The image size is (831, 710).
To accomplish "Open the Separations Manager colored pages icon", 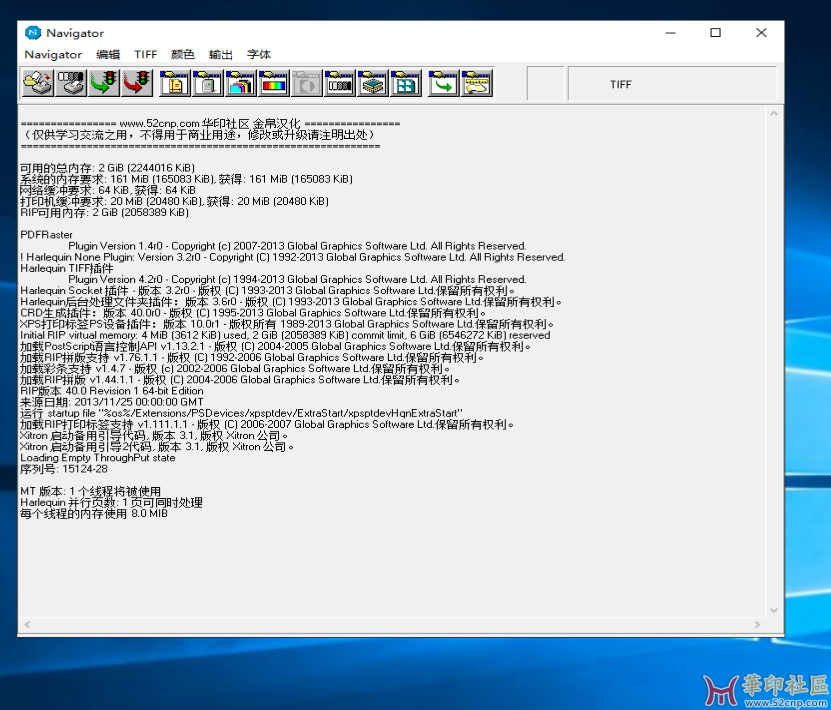I will [240, 83].
